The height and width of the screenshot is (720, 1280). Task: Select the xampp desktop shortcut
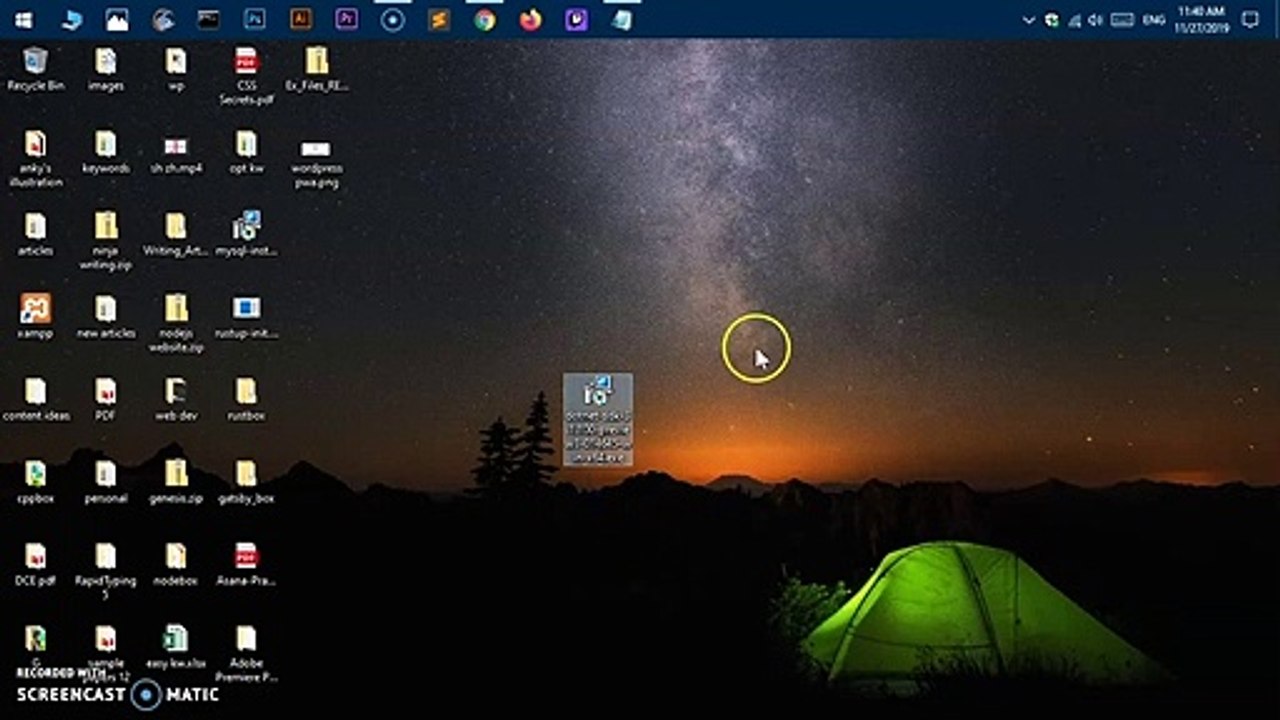pyautogui.click(x=36, y=317)
